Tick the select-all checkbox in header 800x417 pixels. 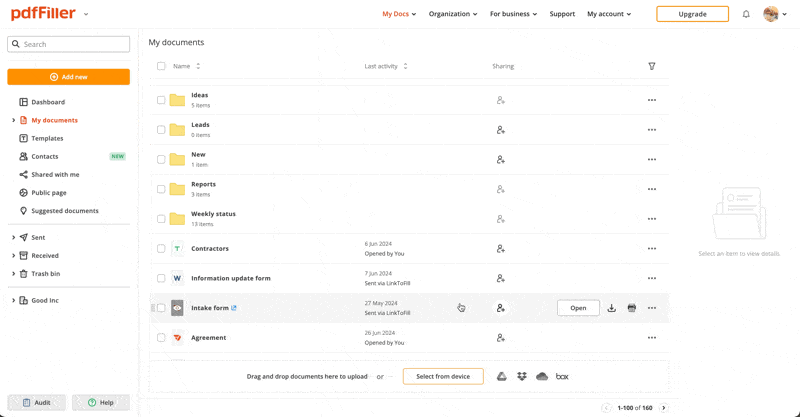(161, 66)
